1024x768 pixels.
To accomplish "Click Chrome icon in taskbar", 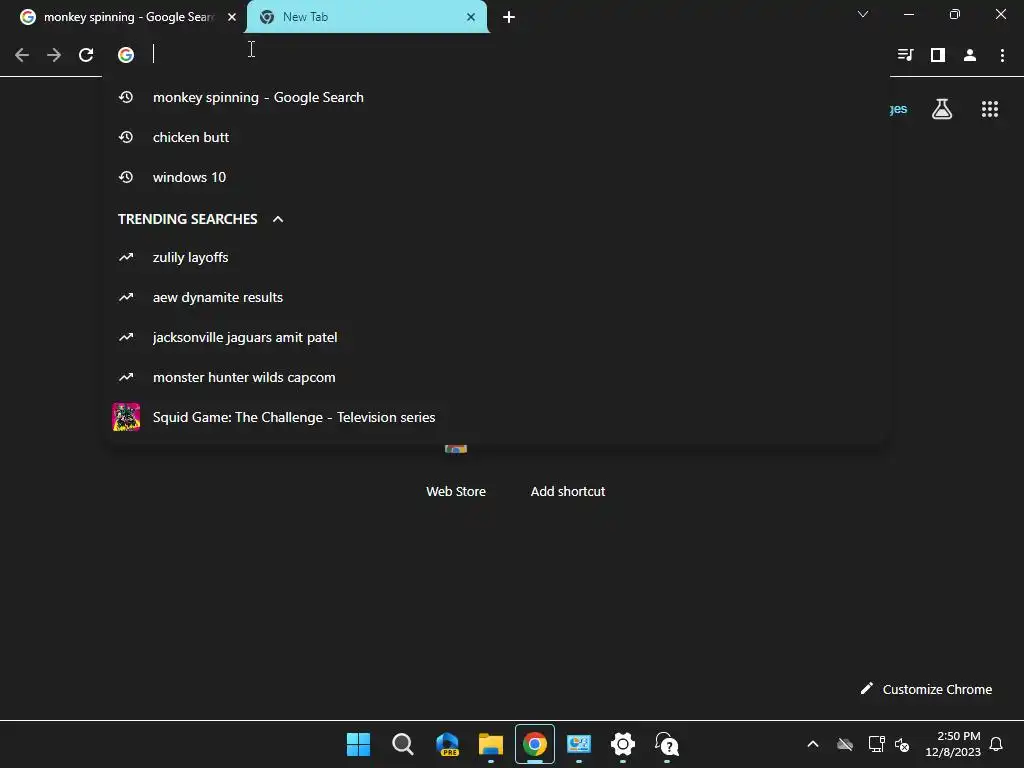I will click(x=535, y=744).
